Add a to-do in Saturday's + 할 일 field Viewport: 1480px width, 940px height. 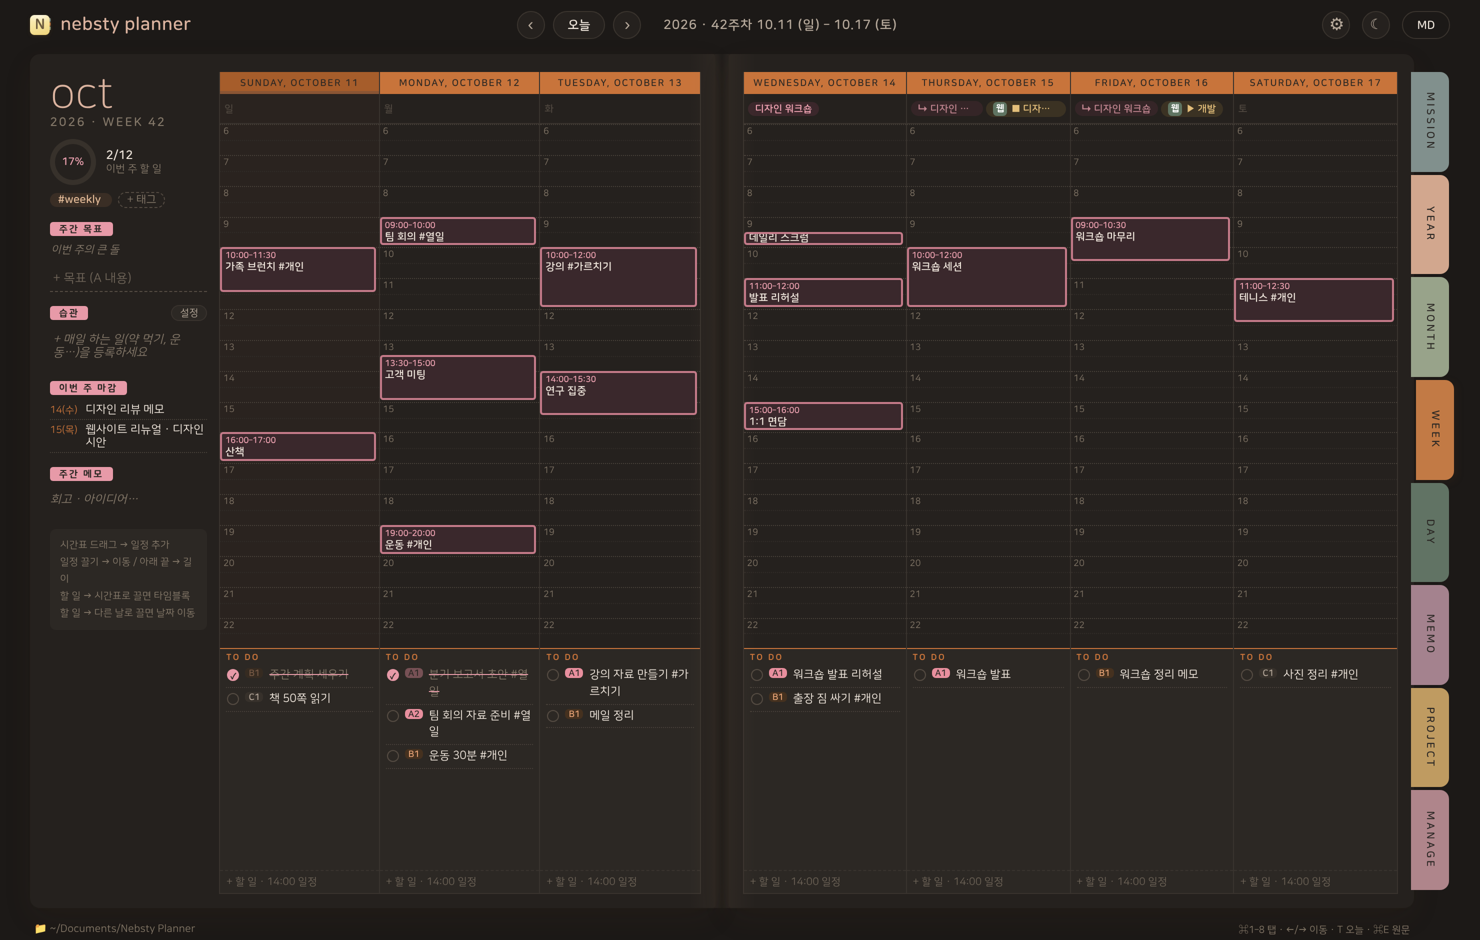tap(1315, 881)
